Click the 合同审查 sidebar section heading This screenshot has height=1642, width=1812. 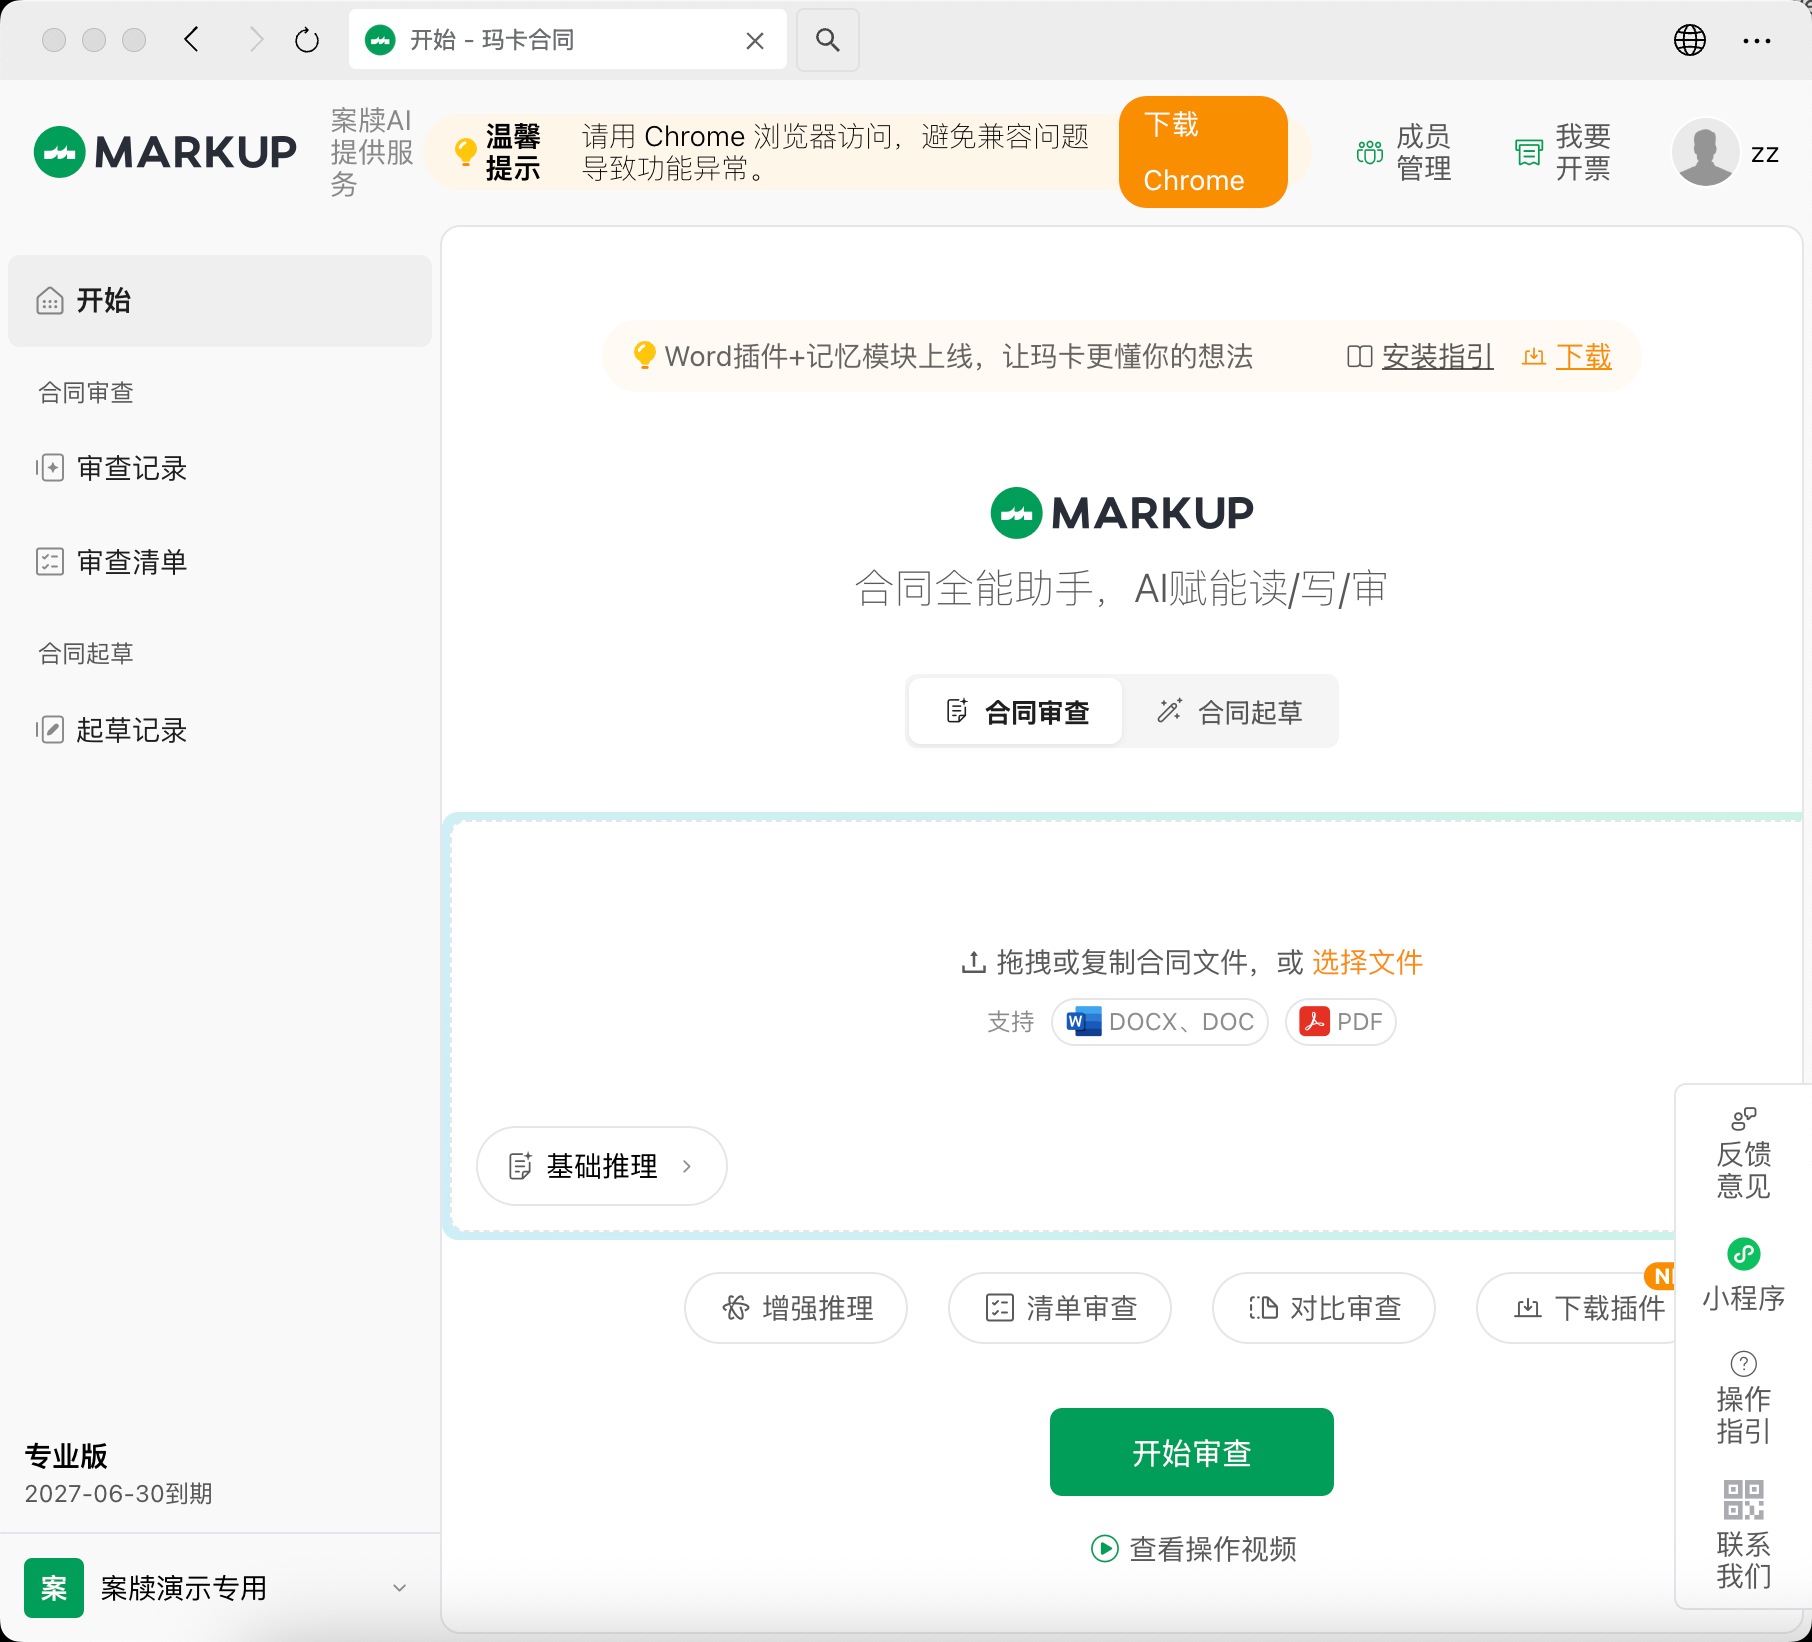click(86, 393)
